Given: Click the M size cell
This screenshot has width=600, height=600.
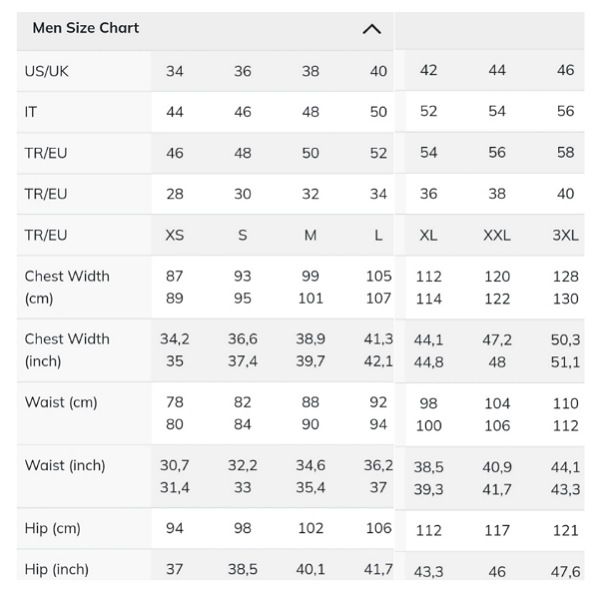Looking at the screenshot, I should pyautogui.click(x=310, y=235).
